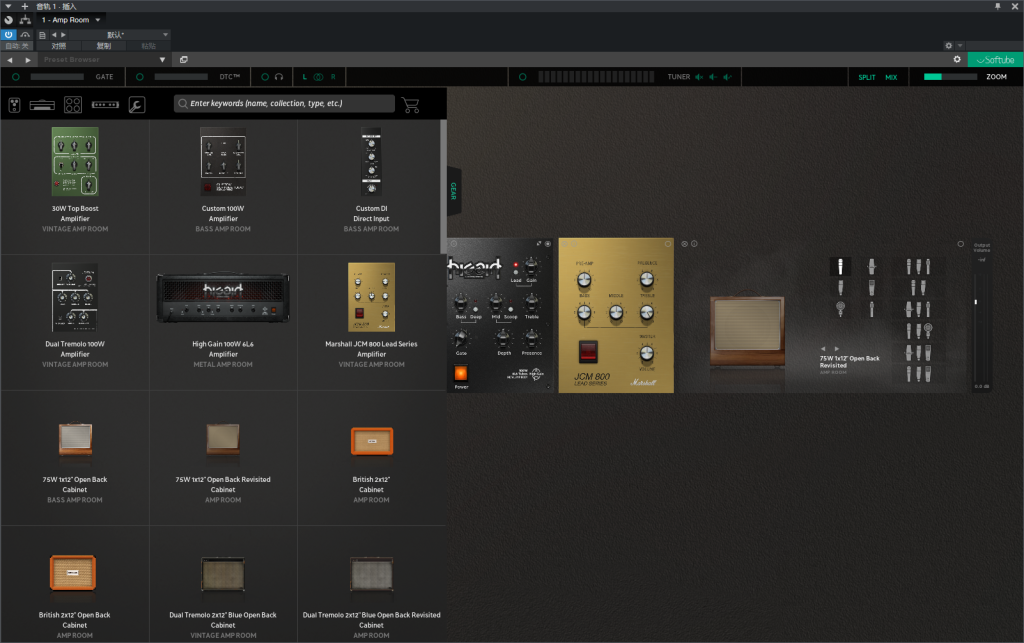Toggle the Scoop switch on the amp
The height and width of the screenshot is (643, 1024).
coord(511,309)
